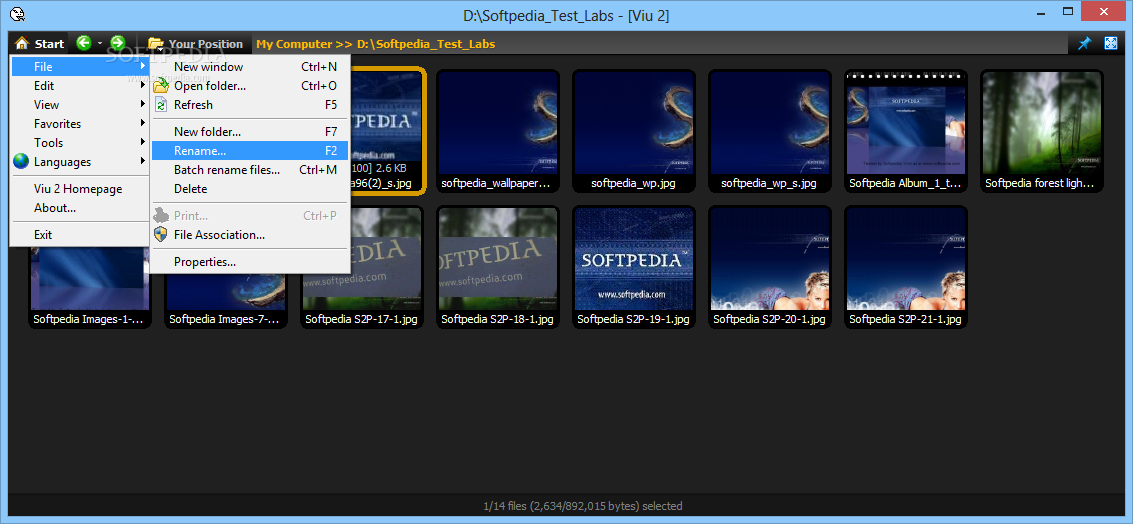Expand the Favorites submenu
The height and width of the screenshot is (524, 1133).
79,124
